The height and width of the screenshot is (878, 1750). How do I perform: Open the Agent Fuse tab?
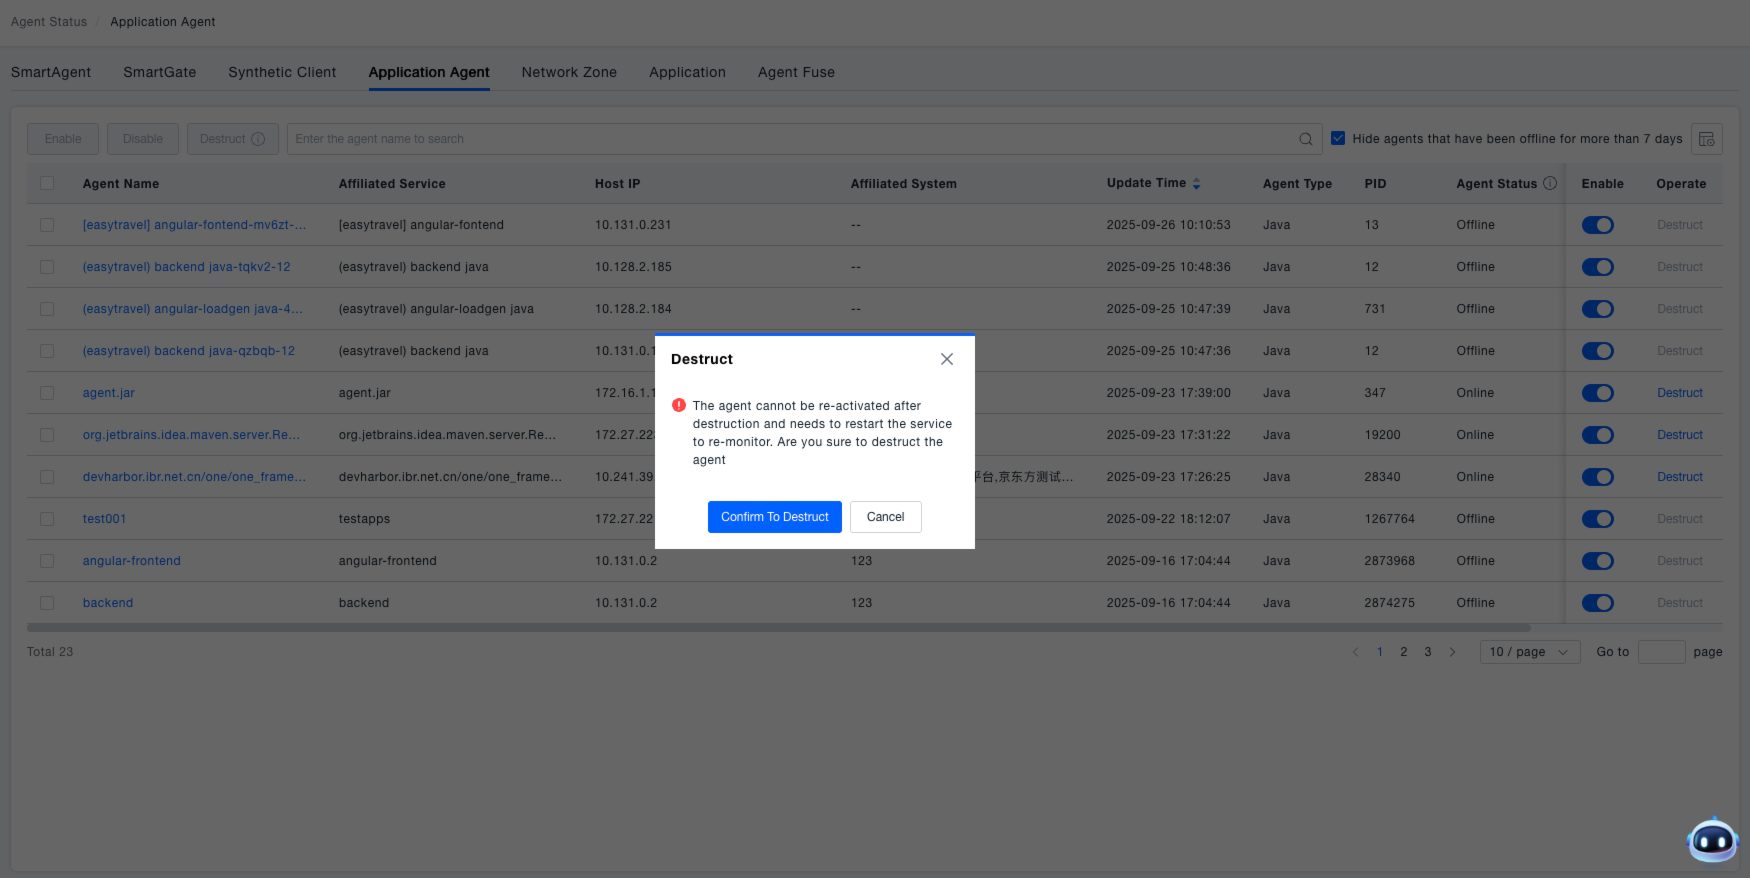pyautogui.click(x=796, y=72)
